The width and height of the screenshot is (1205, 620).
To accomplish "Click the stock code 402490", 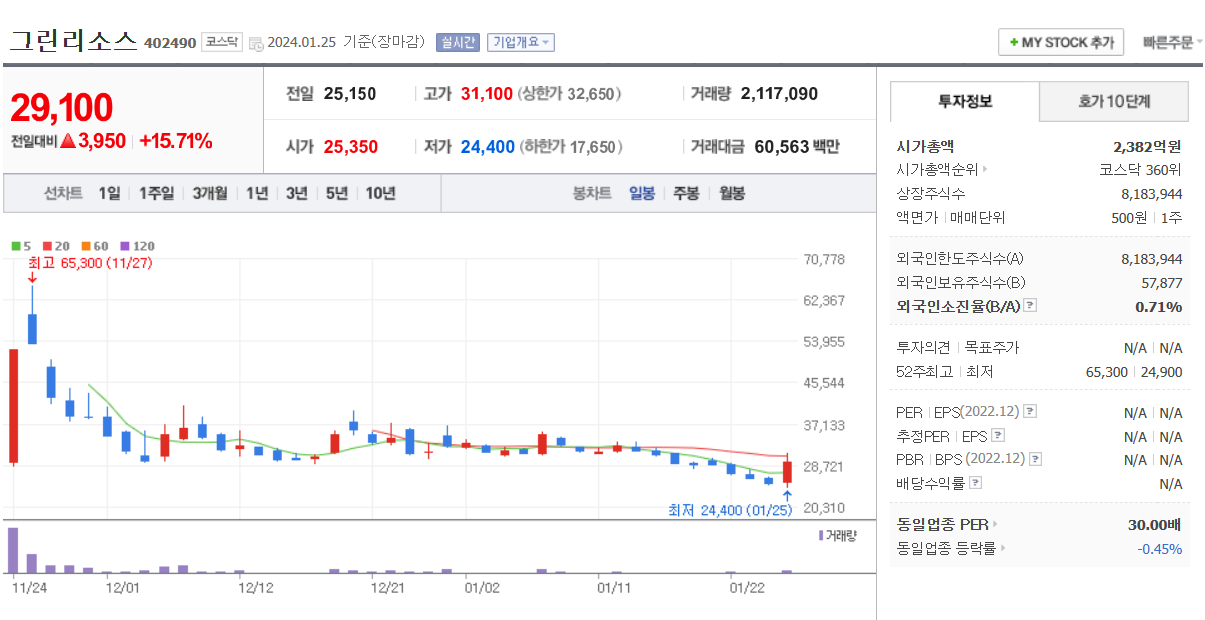I will (x=170, y=43).
